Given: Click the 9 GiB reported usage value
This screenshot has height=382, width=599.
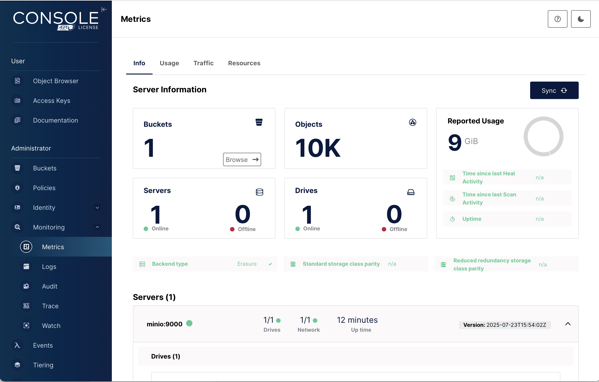Looking at the screenshot, I should 463,142.
